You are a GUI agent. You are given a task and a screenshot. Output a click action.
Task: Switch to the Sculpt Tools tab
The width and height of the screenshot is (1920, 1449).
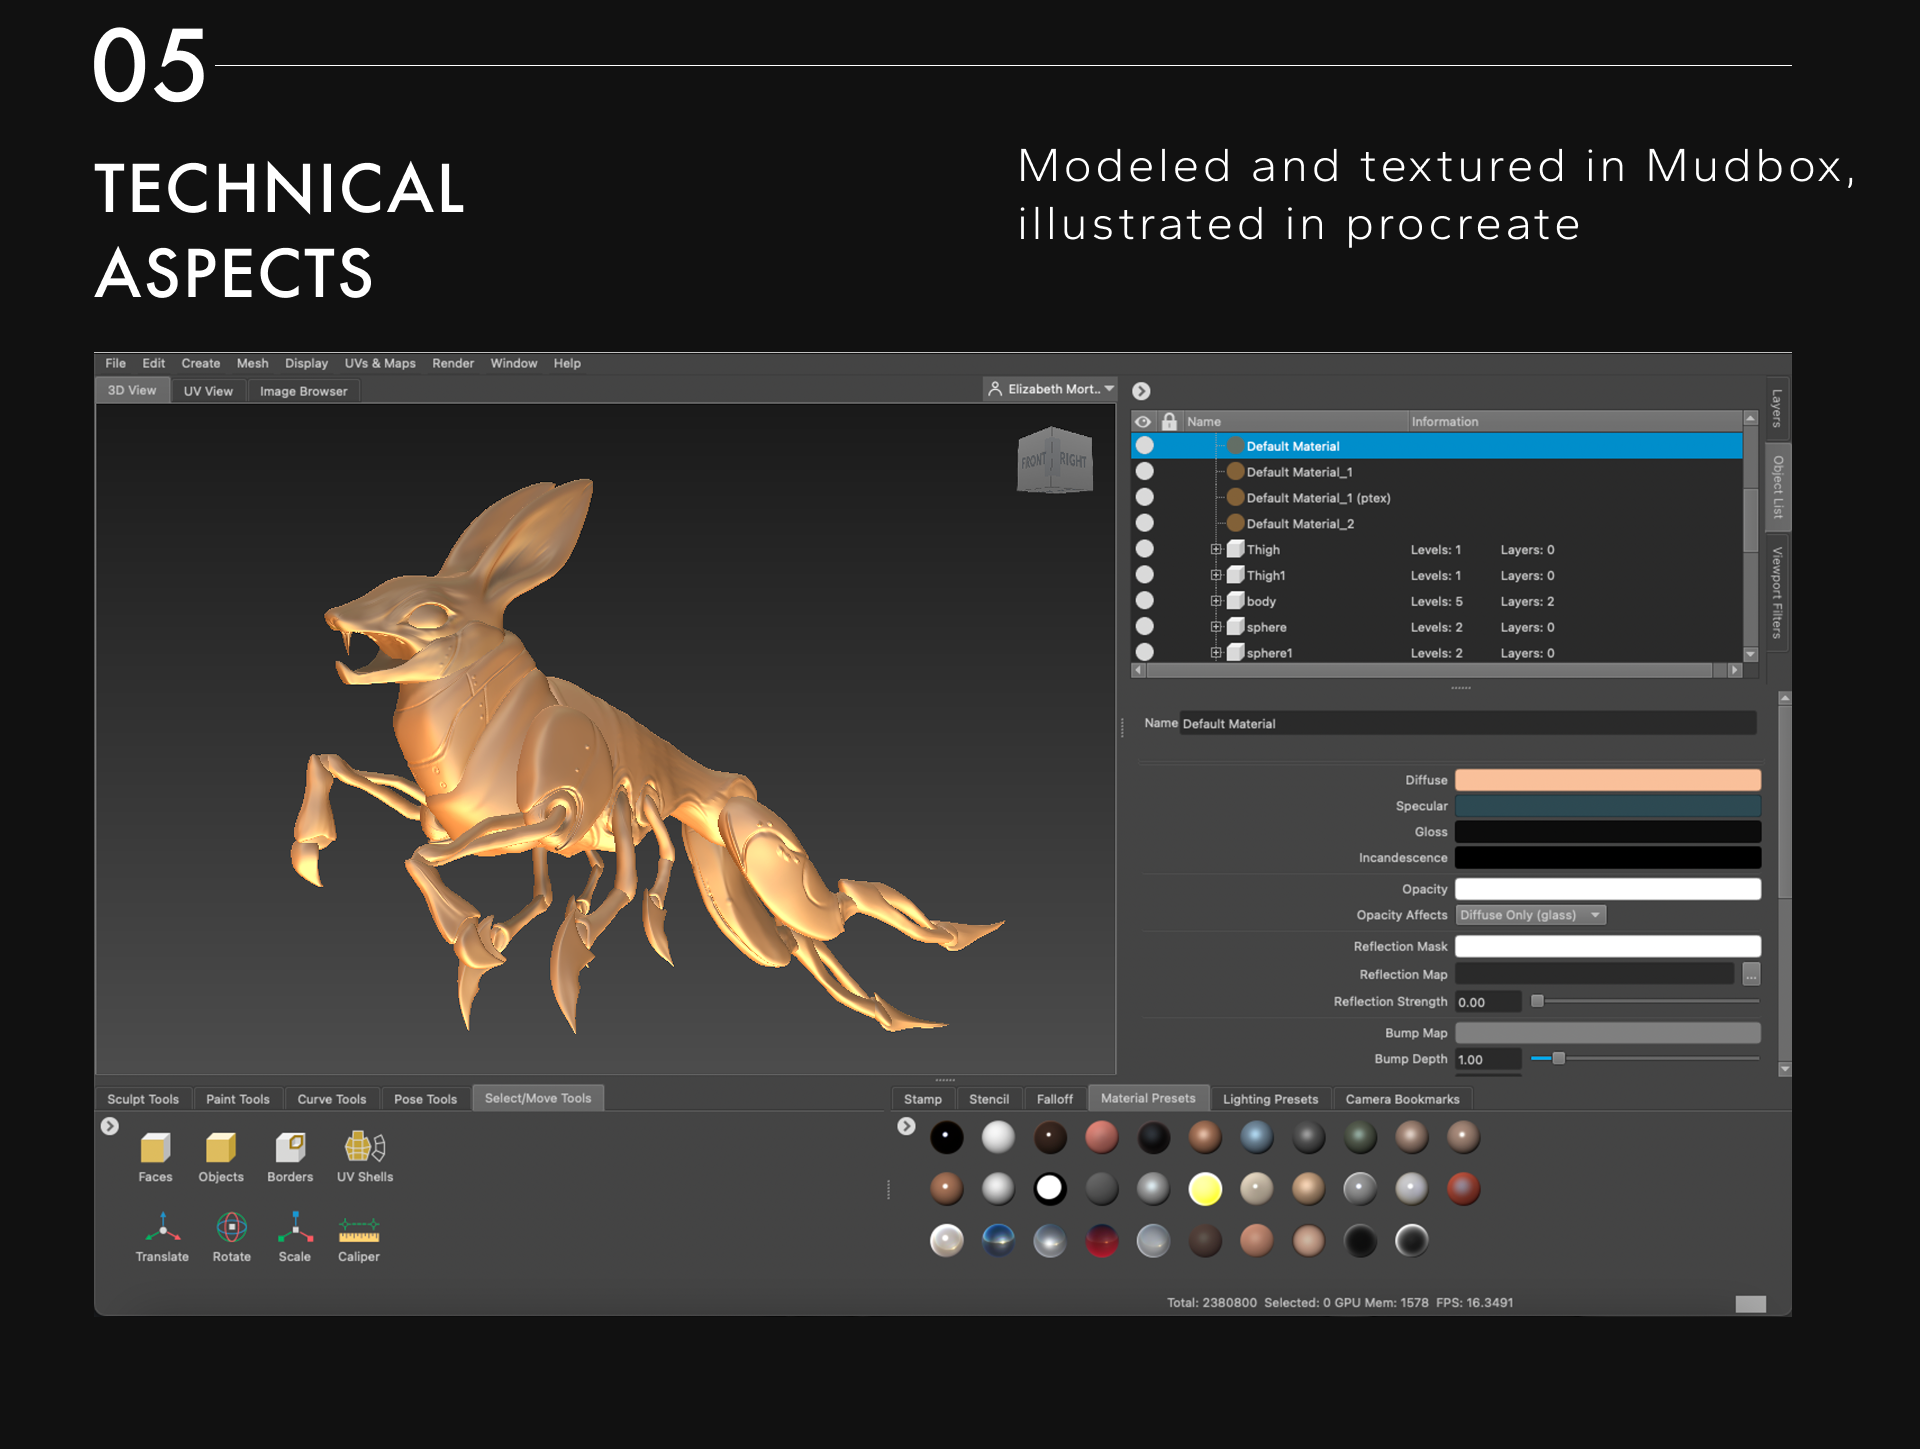143,1099
